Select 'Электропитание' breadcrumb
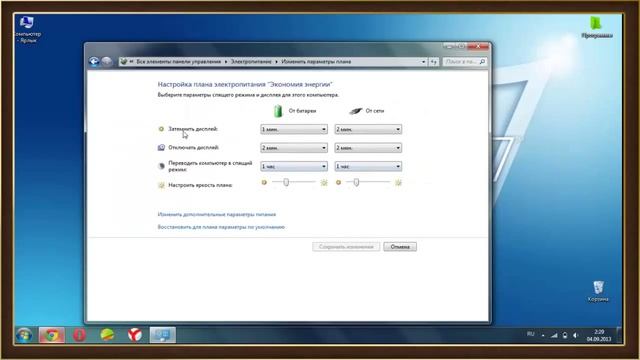 coord(251,62)
